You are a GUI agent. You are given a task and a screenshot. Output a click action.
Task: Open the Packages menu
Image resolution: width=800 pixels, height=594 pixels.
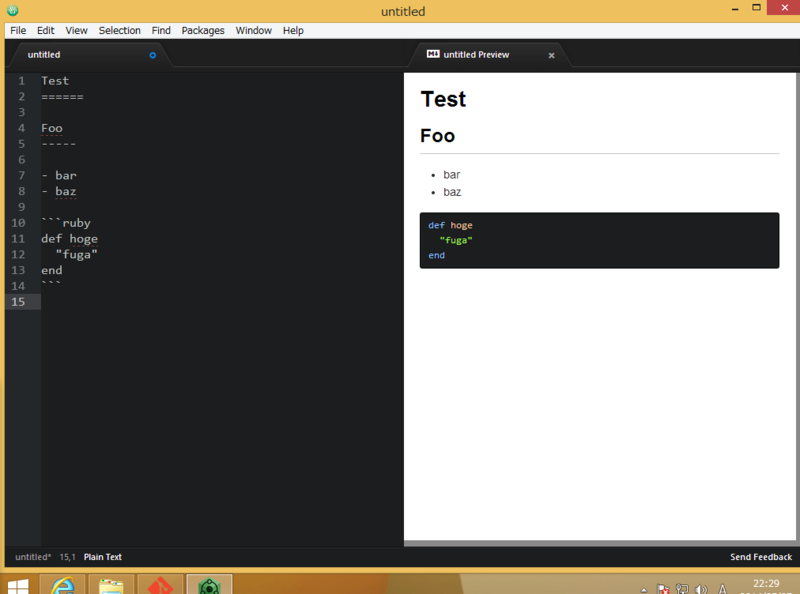point(203,31)
